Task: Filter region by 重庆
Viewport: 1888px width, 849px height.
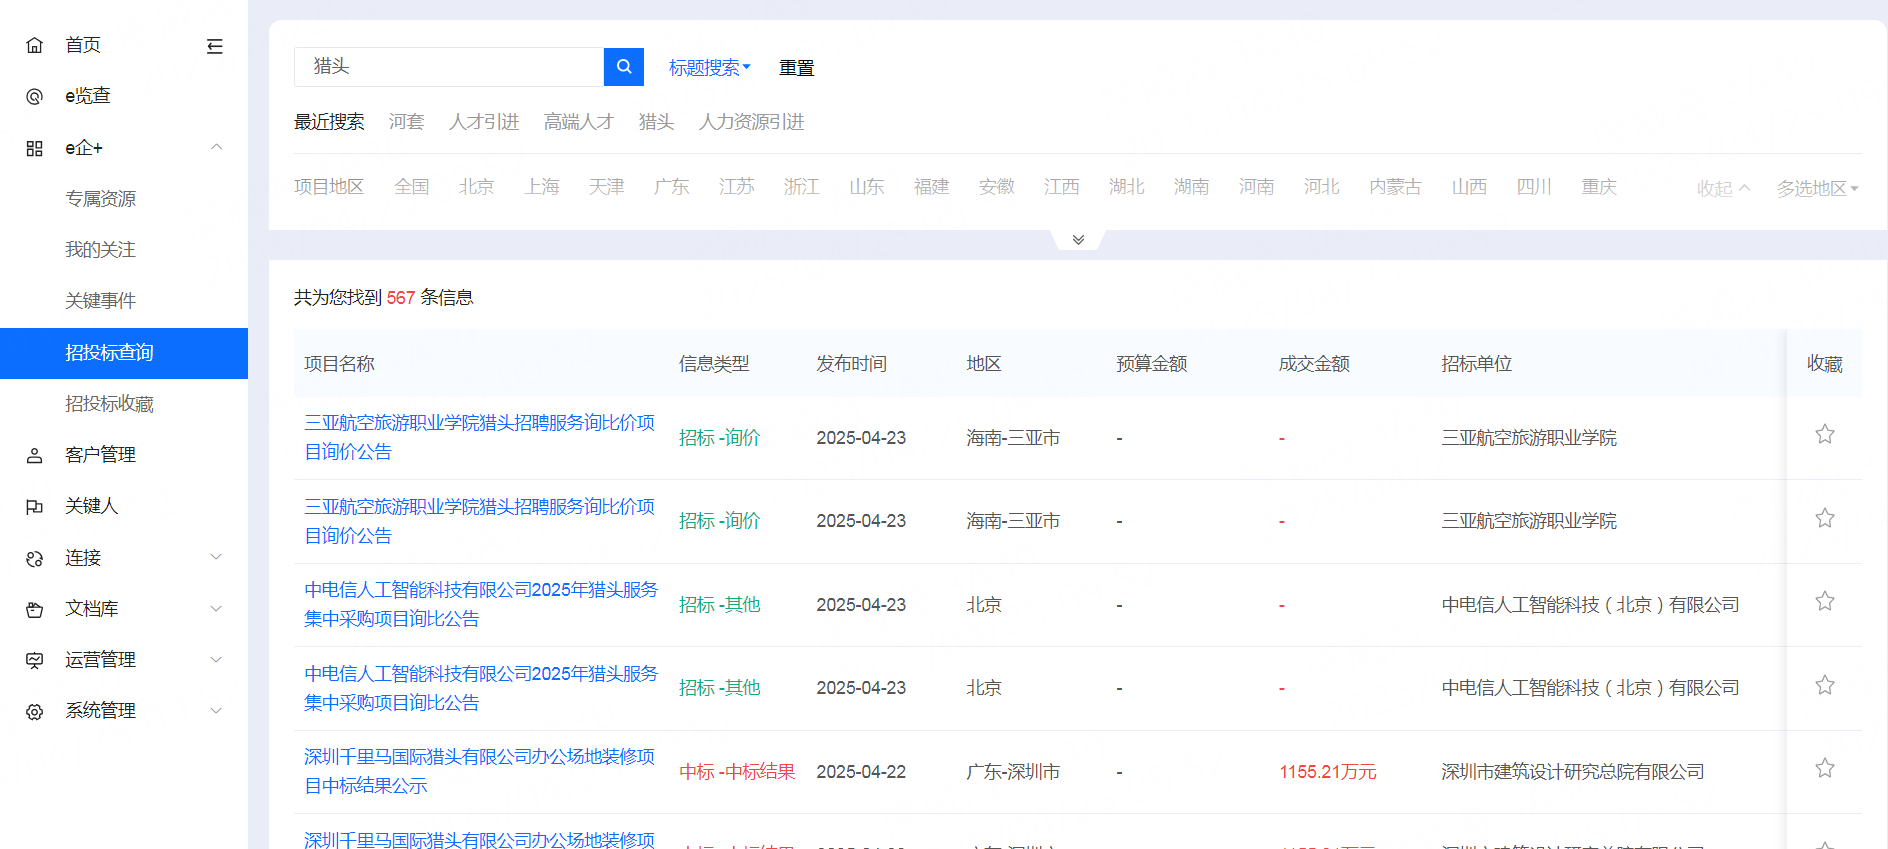Action: [x=1599, y=187]
